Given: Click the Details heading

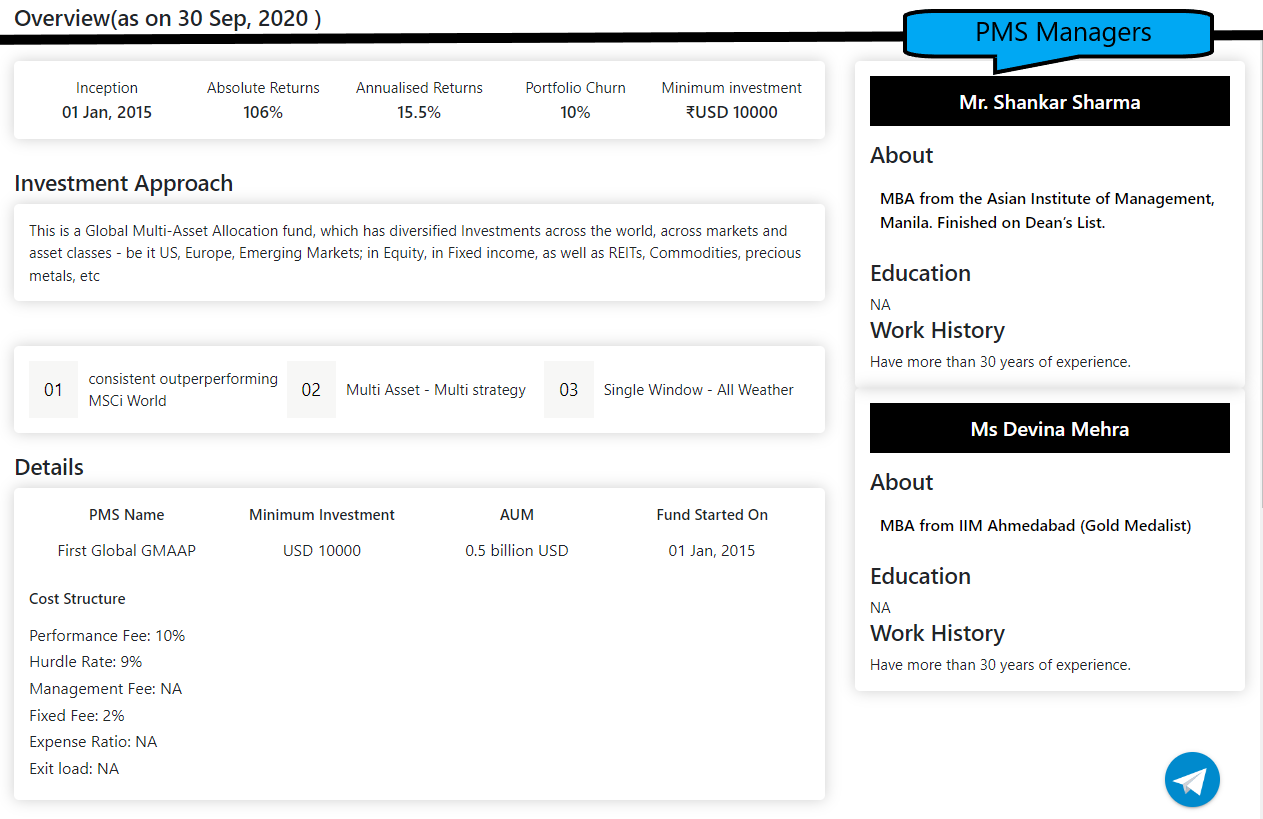Looking at the screenshot, I should click(49, 467).
